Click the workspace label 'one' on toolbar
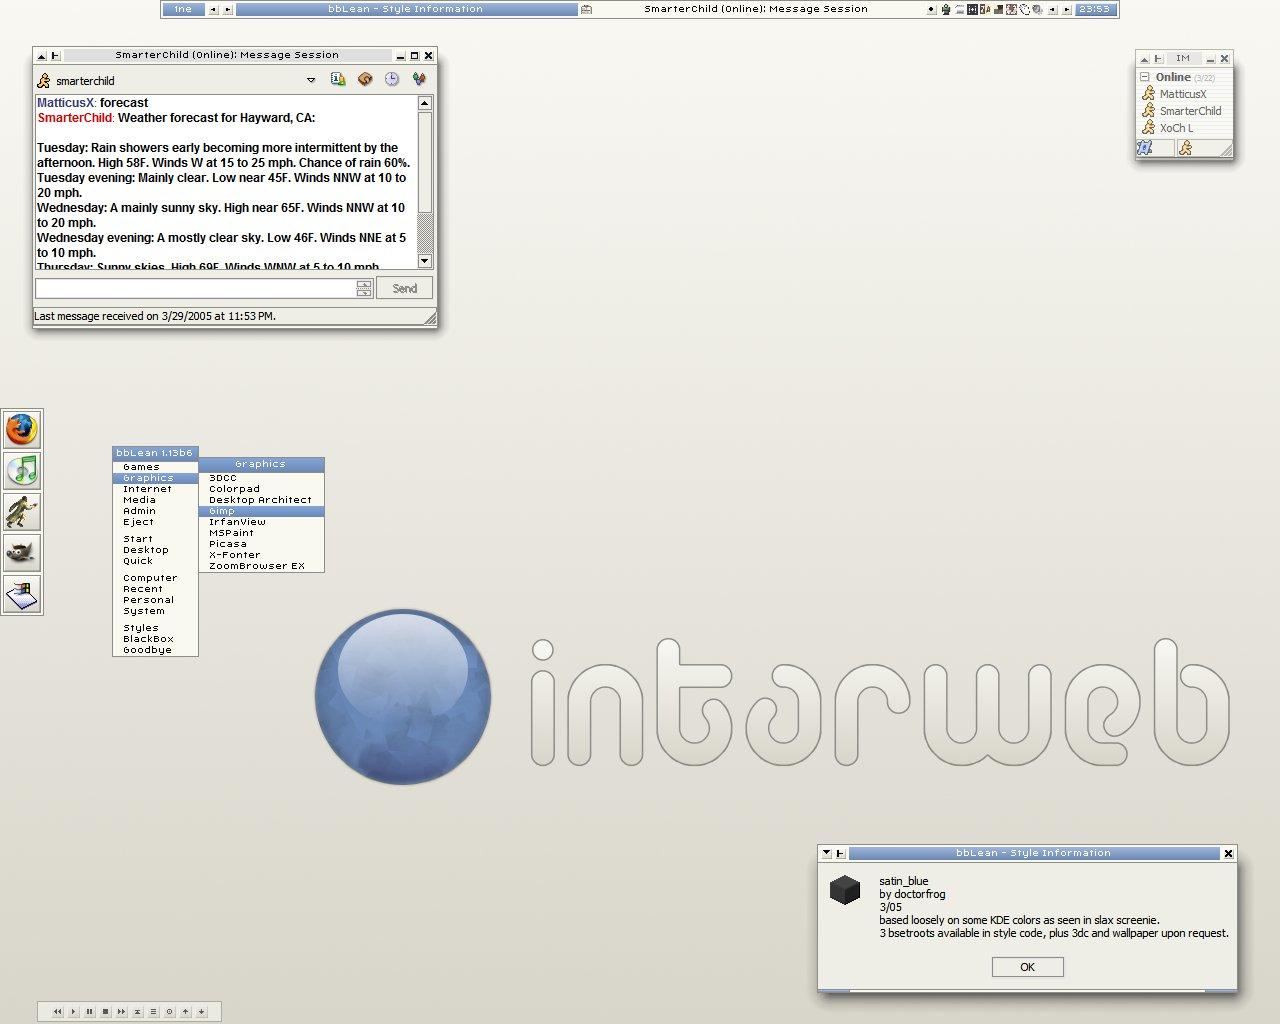Screen dimensions: 1280x1024 (183, 9)
